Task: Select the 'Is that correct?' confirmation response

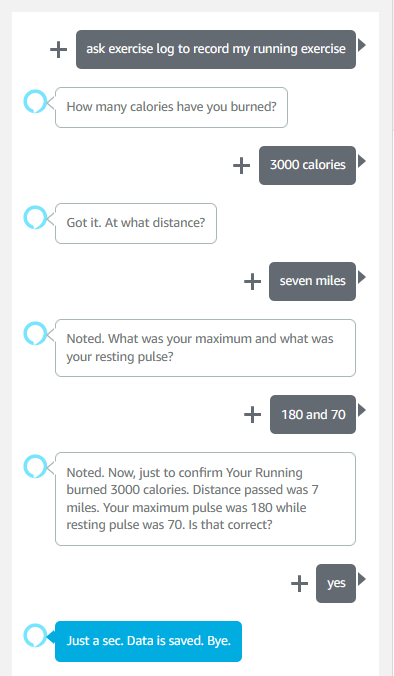Action: [x=205, y=499]
